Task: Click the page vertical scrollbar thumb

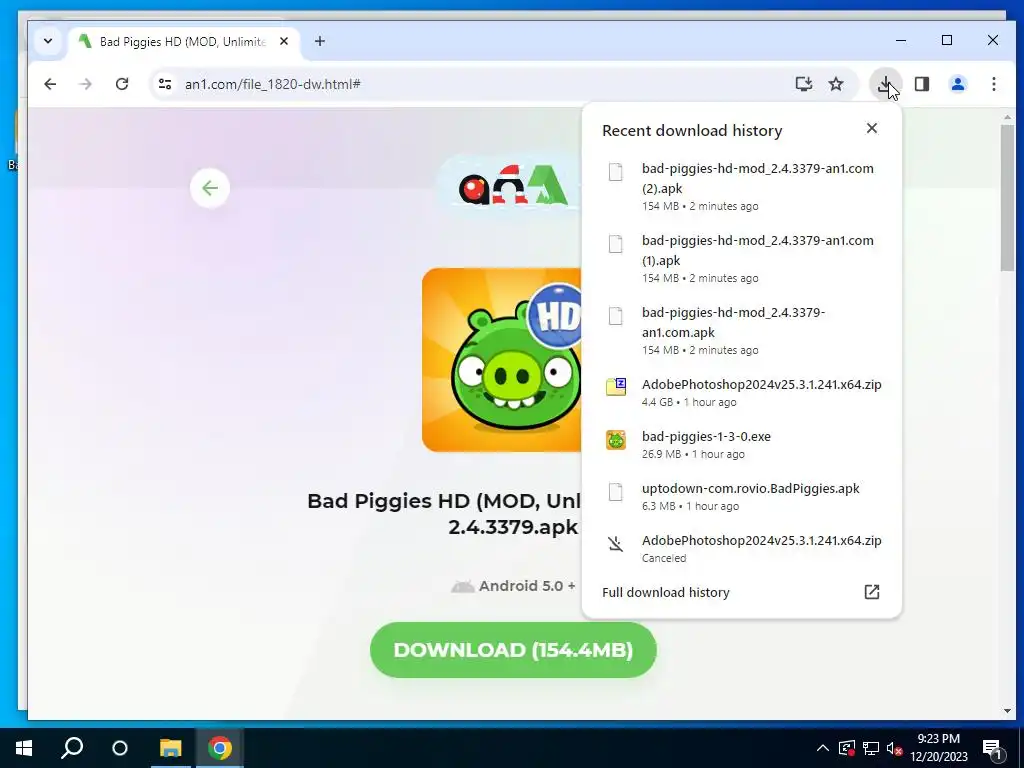Action: pos(1007,197)
